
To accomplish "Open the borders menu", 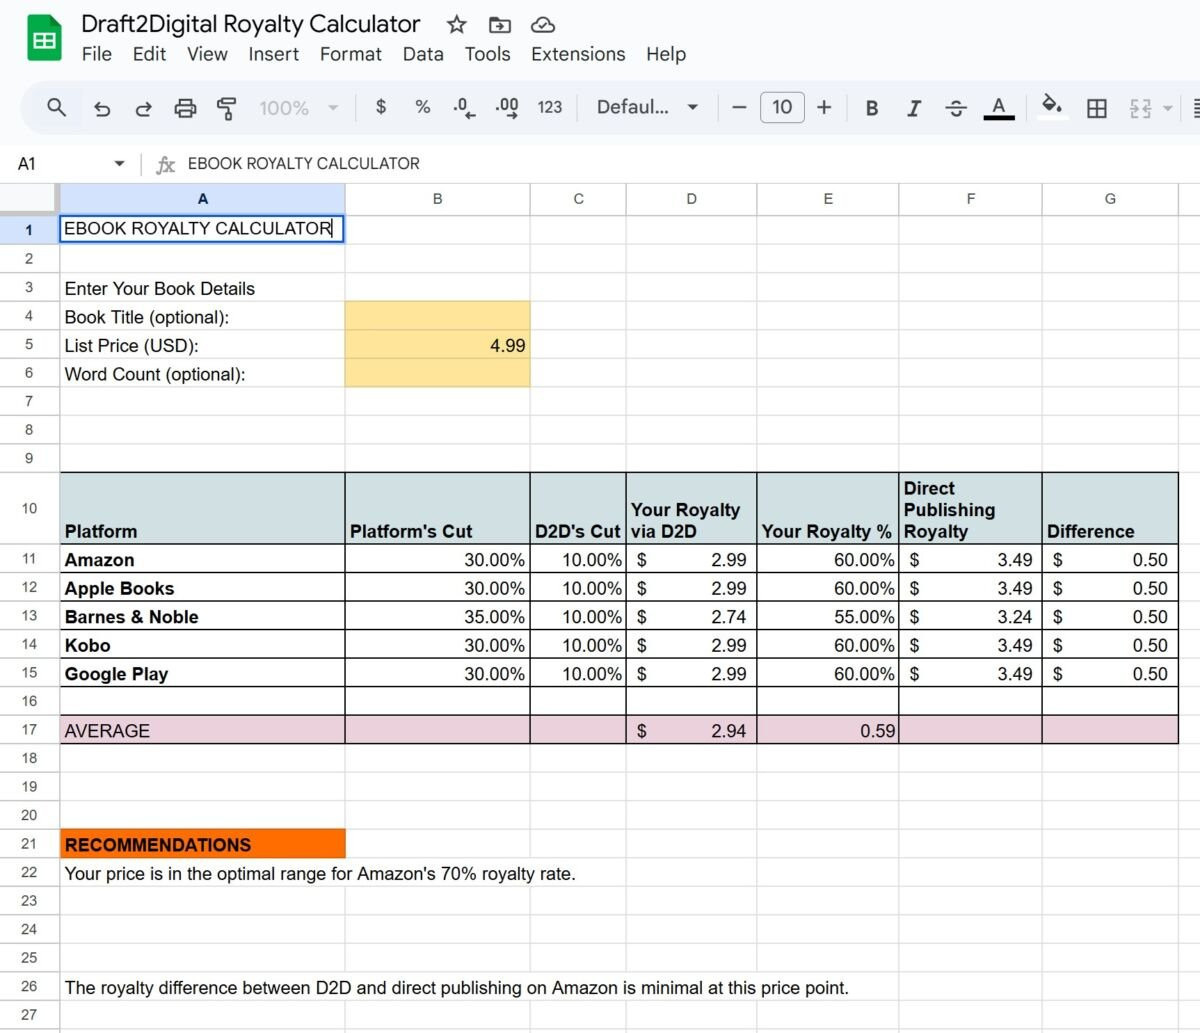I will pos(1096,107).
